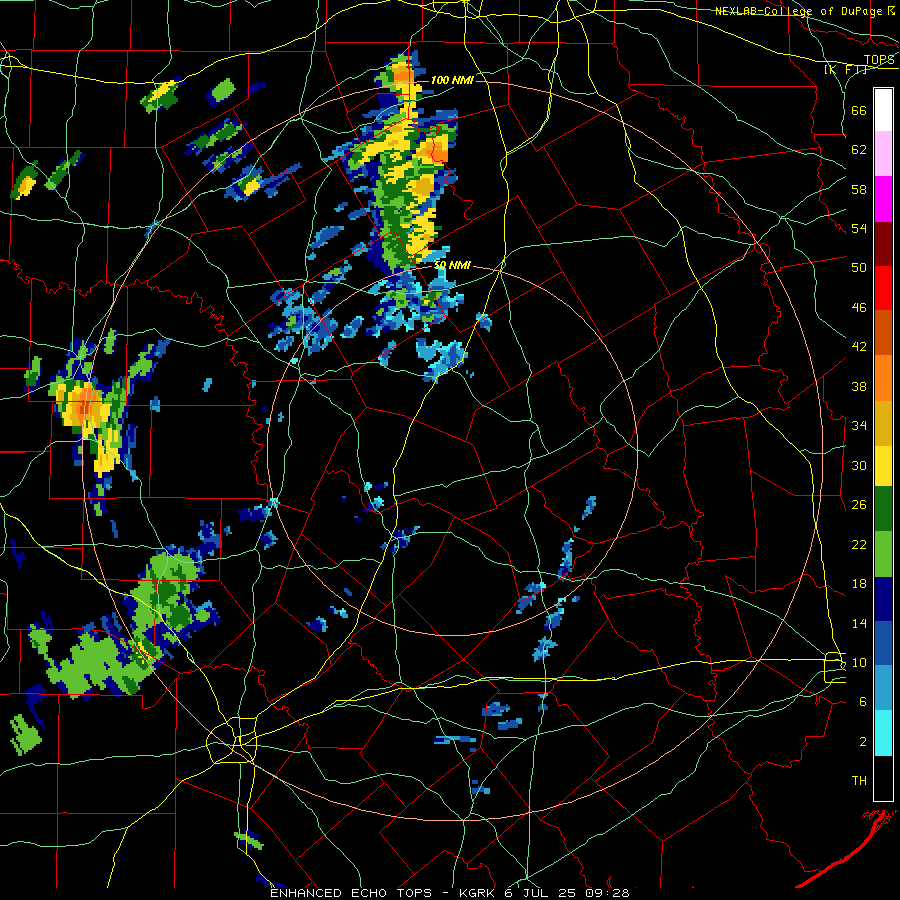This screenshot has height=900, width=900.
Task: Select the light pink legend color segment
Action: 883,153
